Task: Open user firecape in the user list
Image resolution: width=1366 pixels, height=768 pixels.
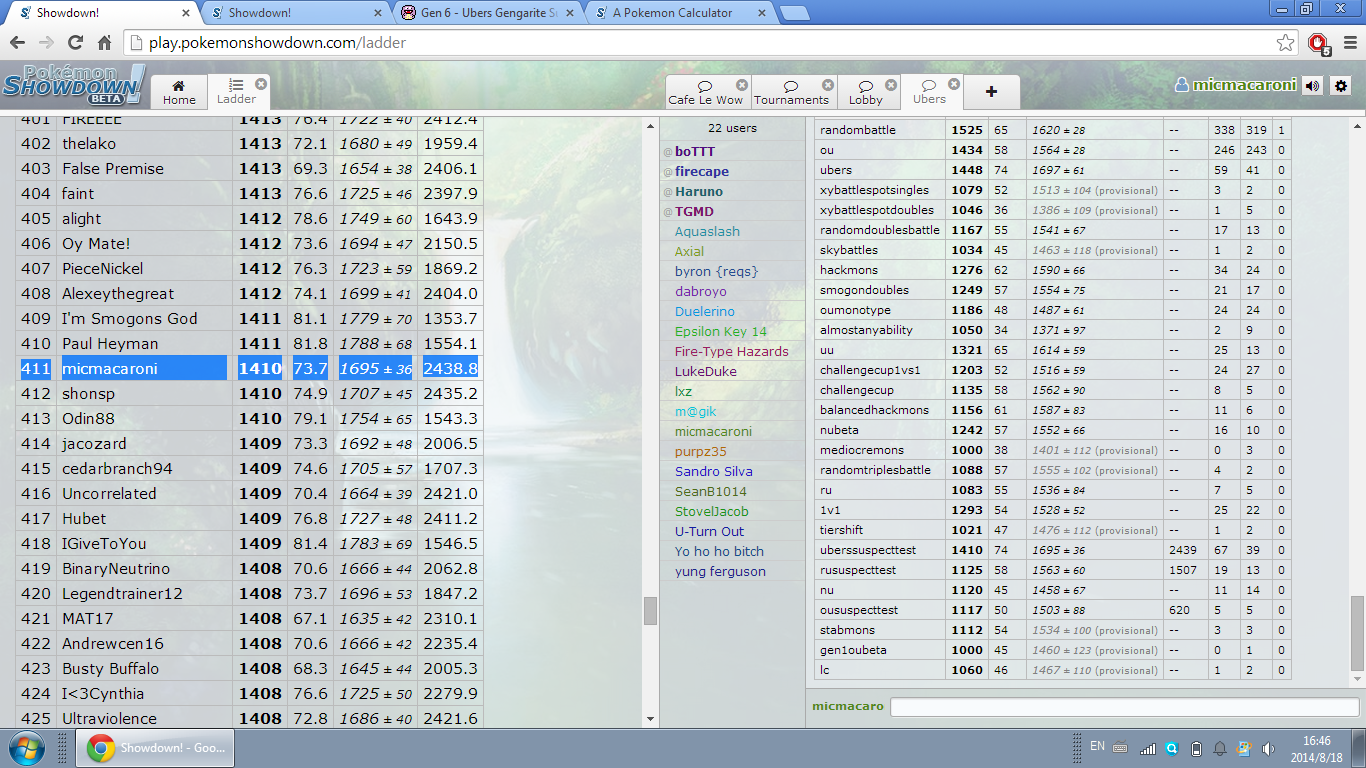Action: point(702,172)
